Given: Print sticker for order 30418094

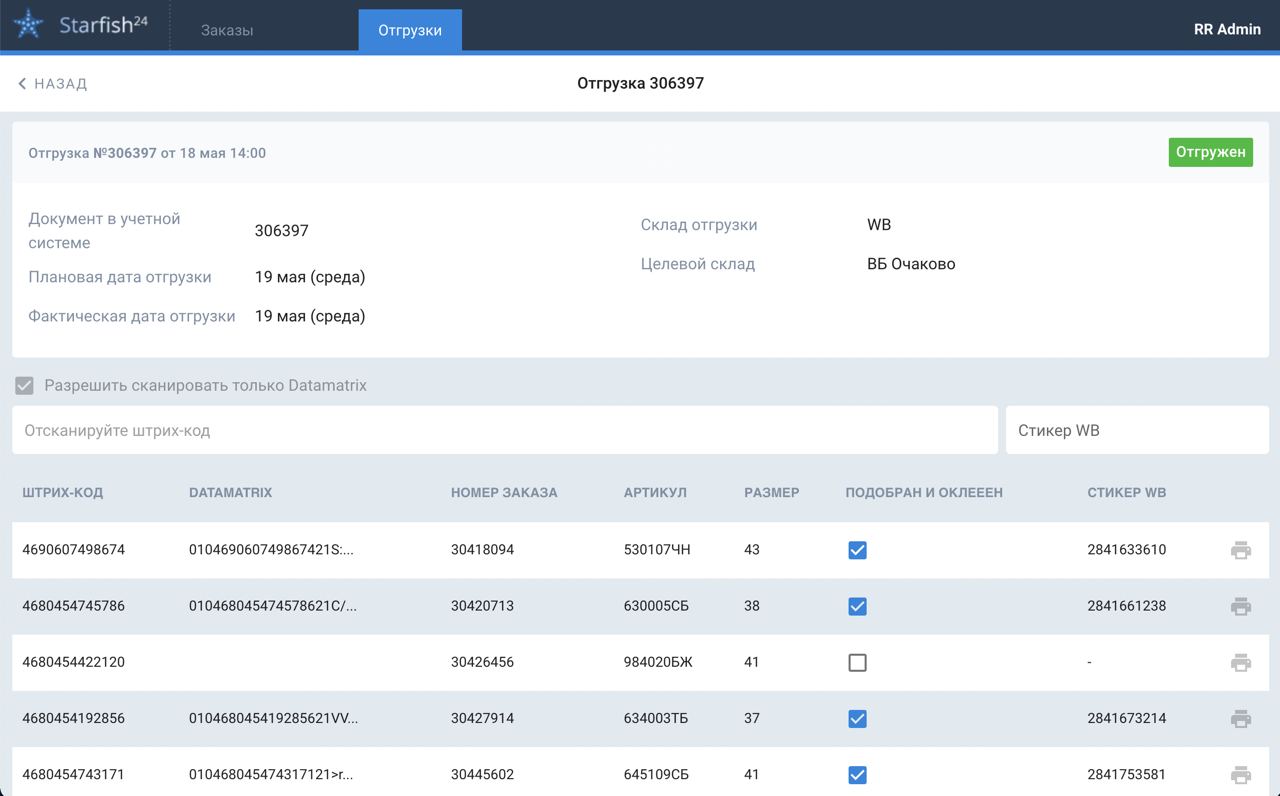Looking at the screenshot, I should tap(1240, 550).
